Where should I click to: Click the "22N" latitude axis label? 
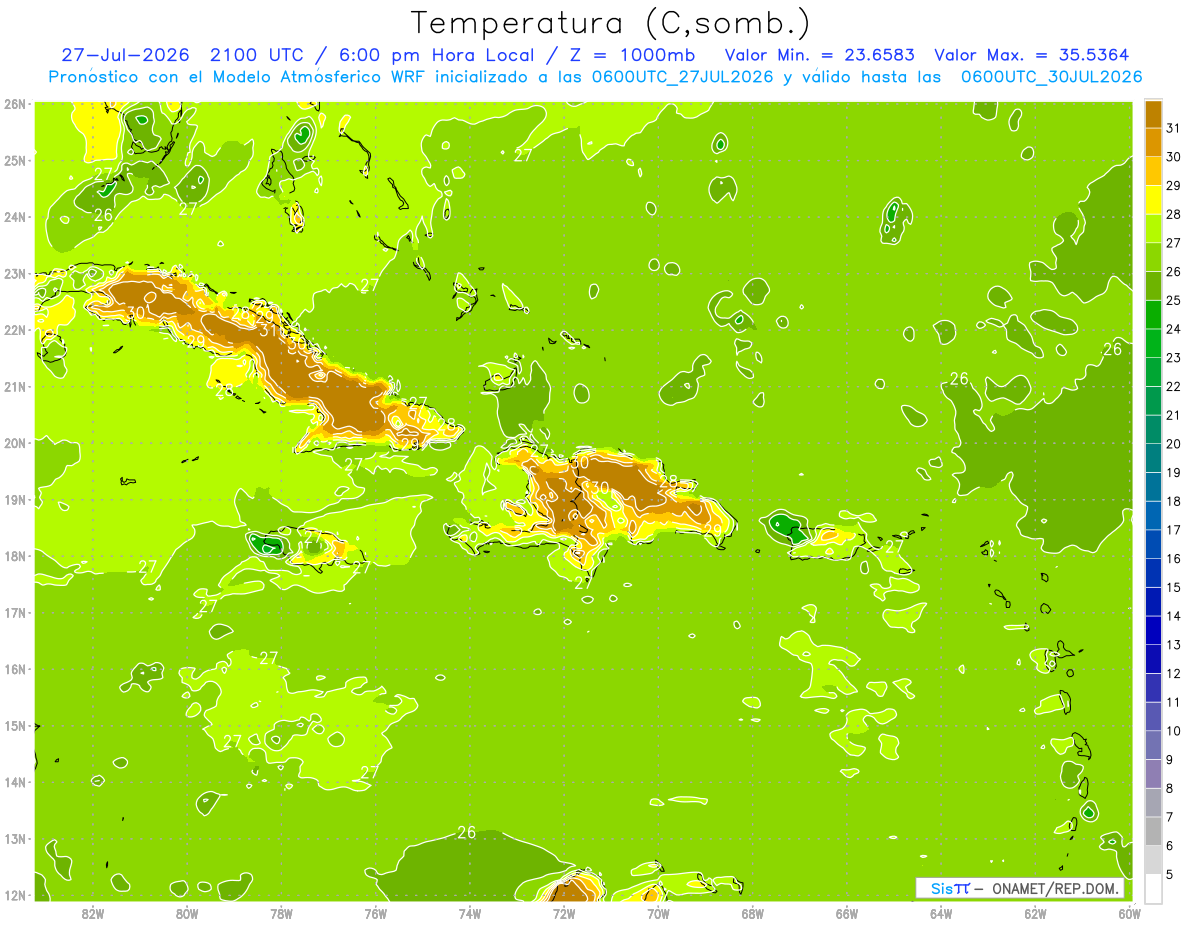click(15, 330)
